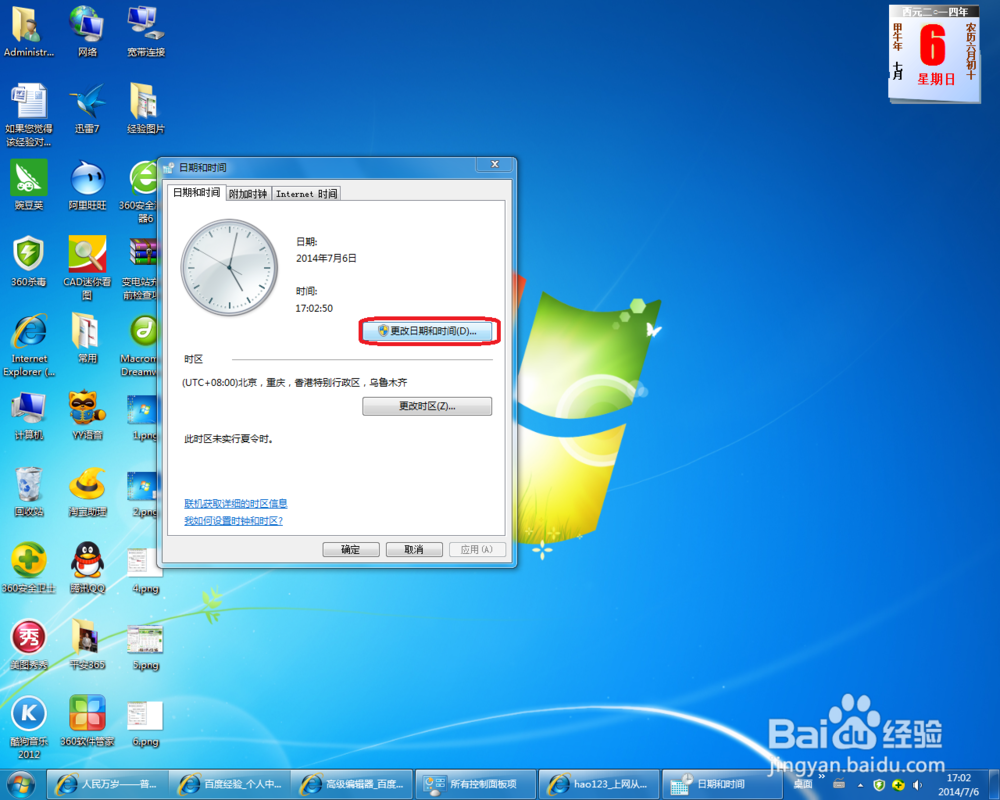Click 360 shield tray icon
1000x800 pixels.
coord(879,785)
